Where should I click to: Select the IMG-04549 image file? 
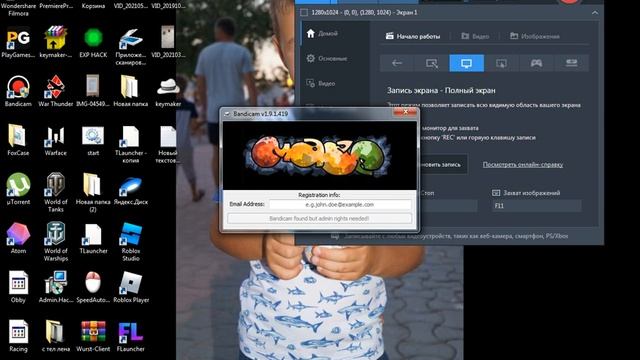(x=93, y=86)
